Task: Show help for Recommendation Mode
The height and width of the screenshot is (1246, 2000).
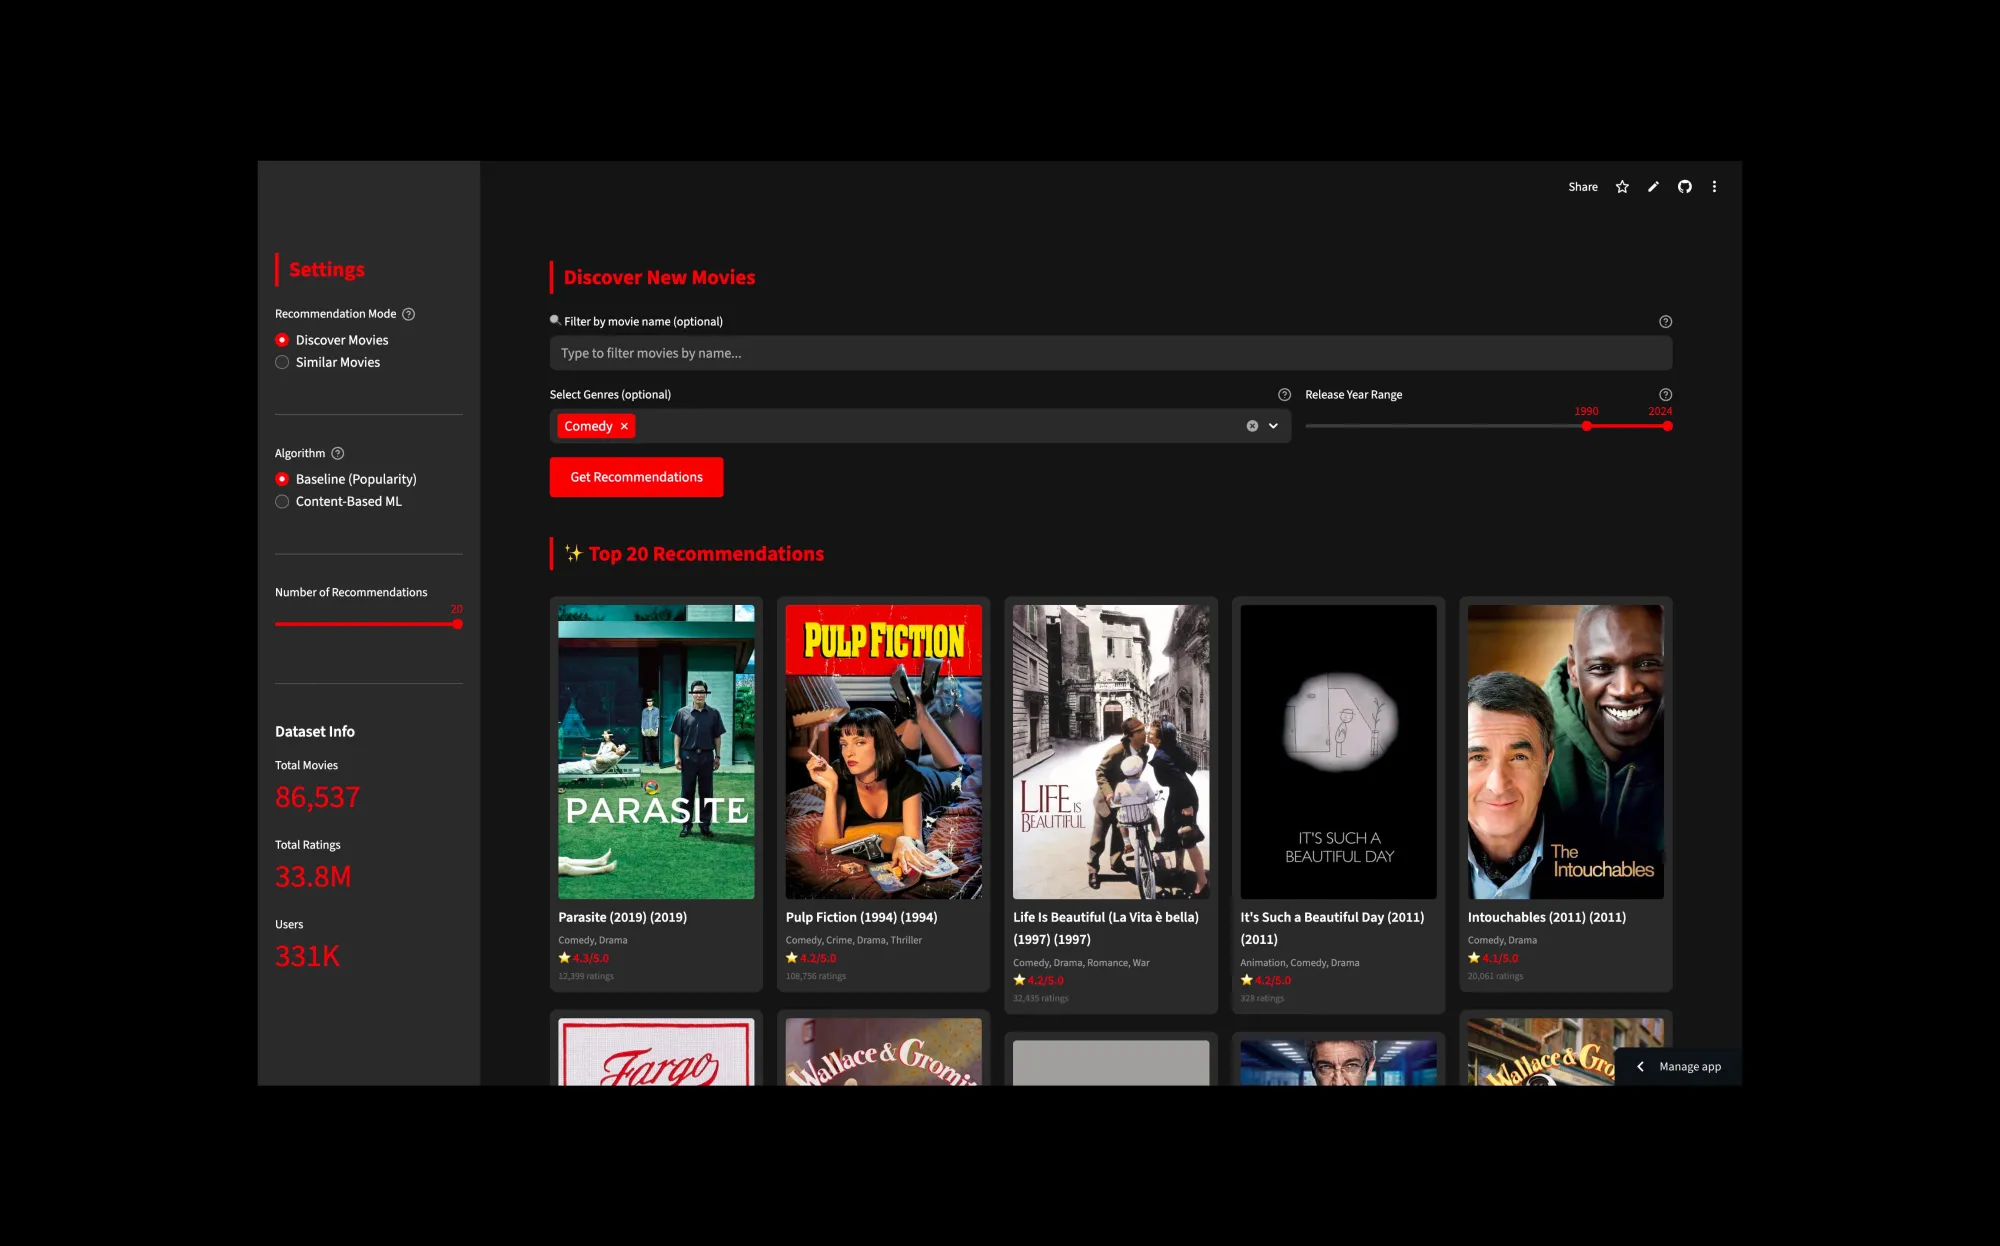Action: (x=408, y=314)
